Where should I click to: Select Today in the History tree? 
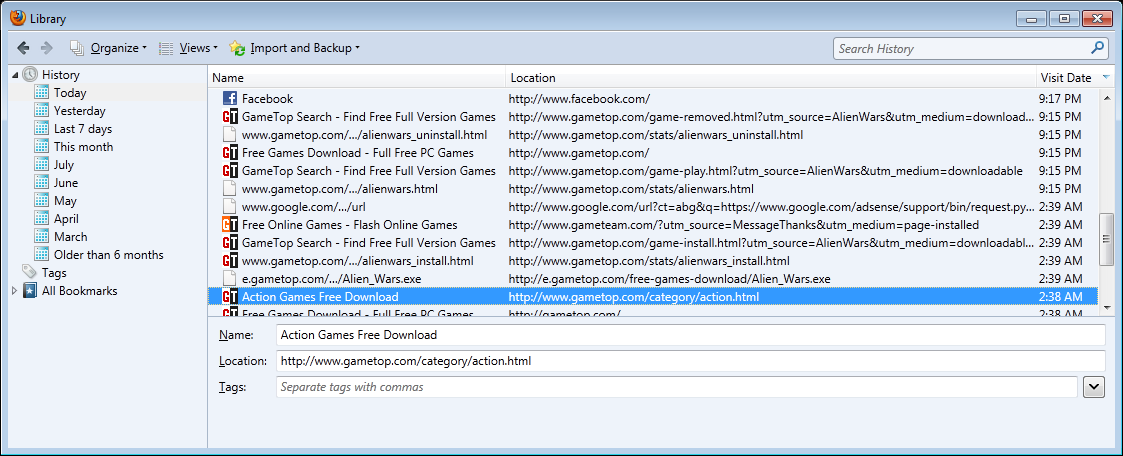(69, 93)
